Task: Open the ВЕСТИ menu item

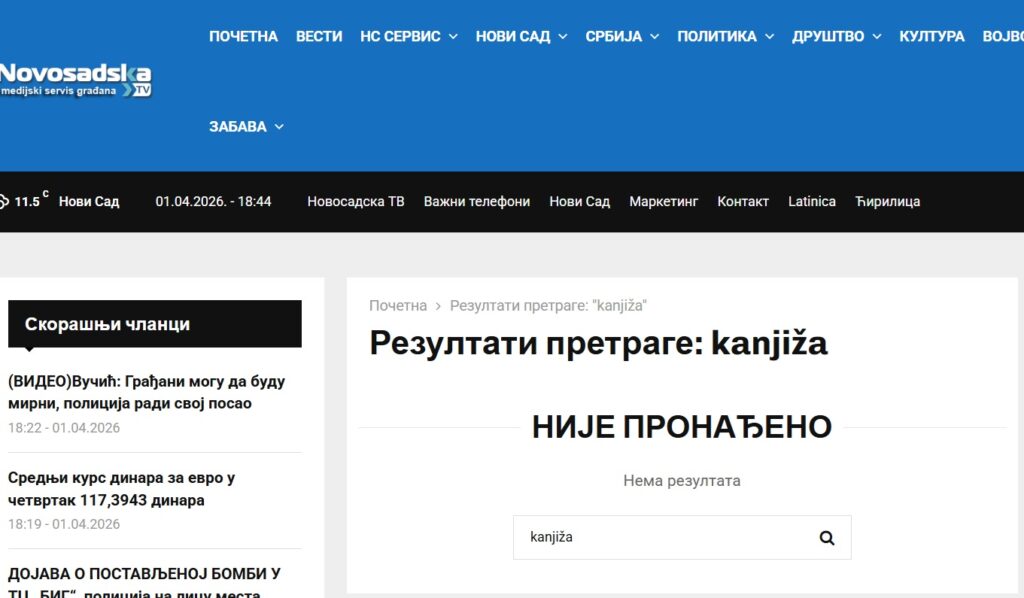Action: pyautogui.click(x=319, y=36)
